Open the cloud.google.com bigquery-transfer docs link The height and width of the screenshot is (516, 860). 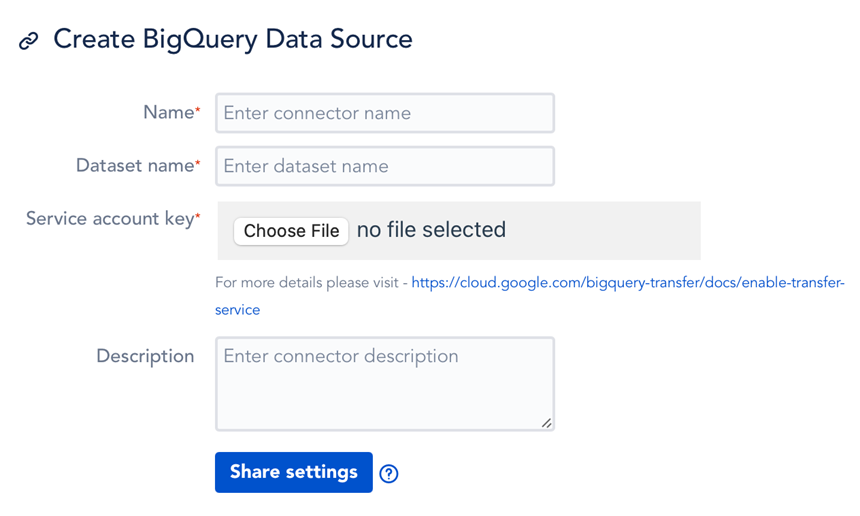click(x=627, y=283)
